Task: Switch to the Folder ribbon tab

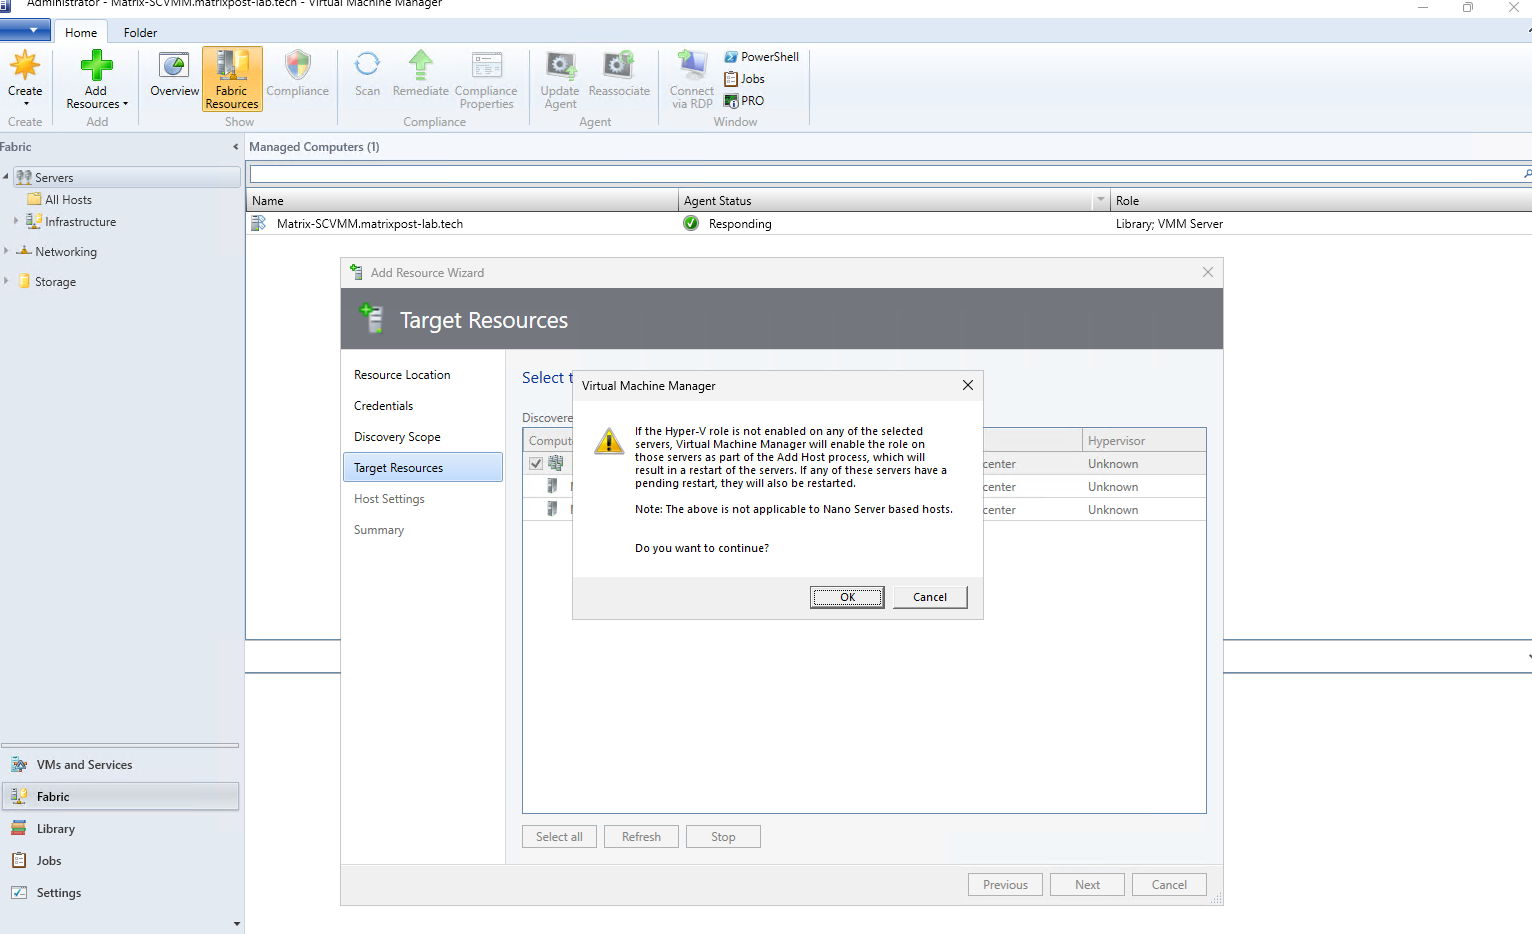Action: (x=140, y=33)
